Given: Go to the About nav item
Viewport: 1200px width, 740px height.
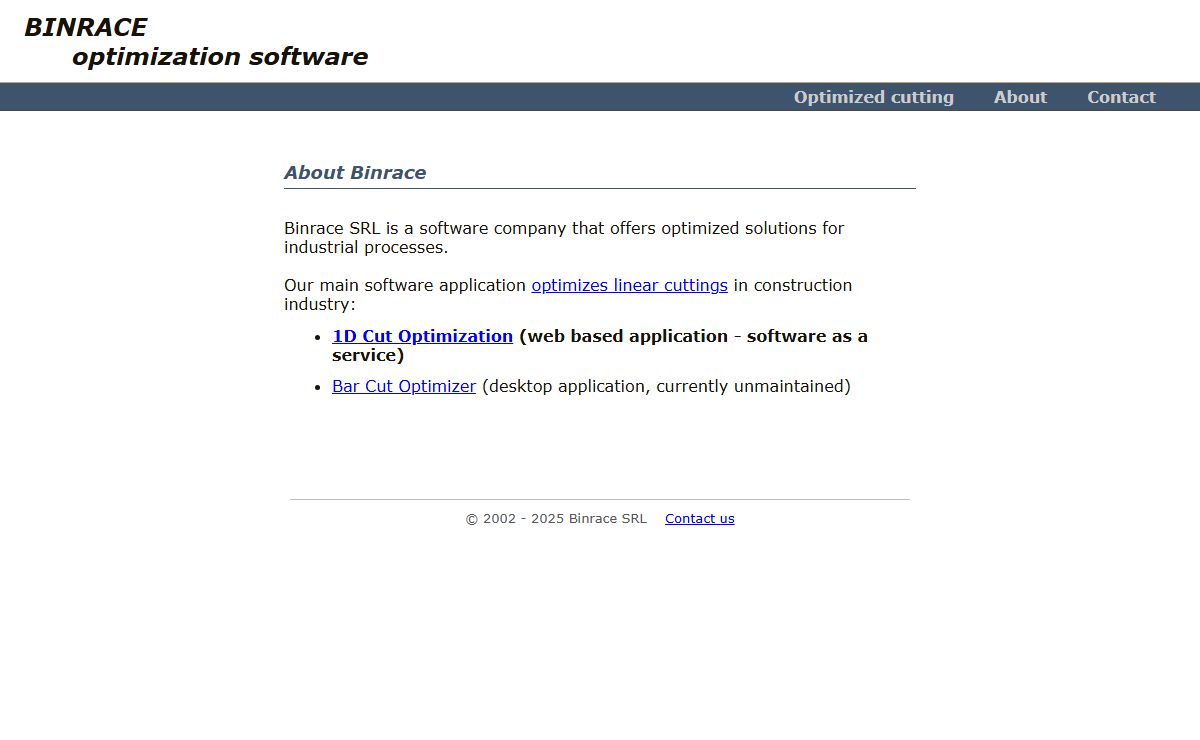Looking at the screenshot, I should (x=1020, y=97).
